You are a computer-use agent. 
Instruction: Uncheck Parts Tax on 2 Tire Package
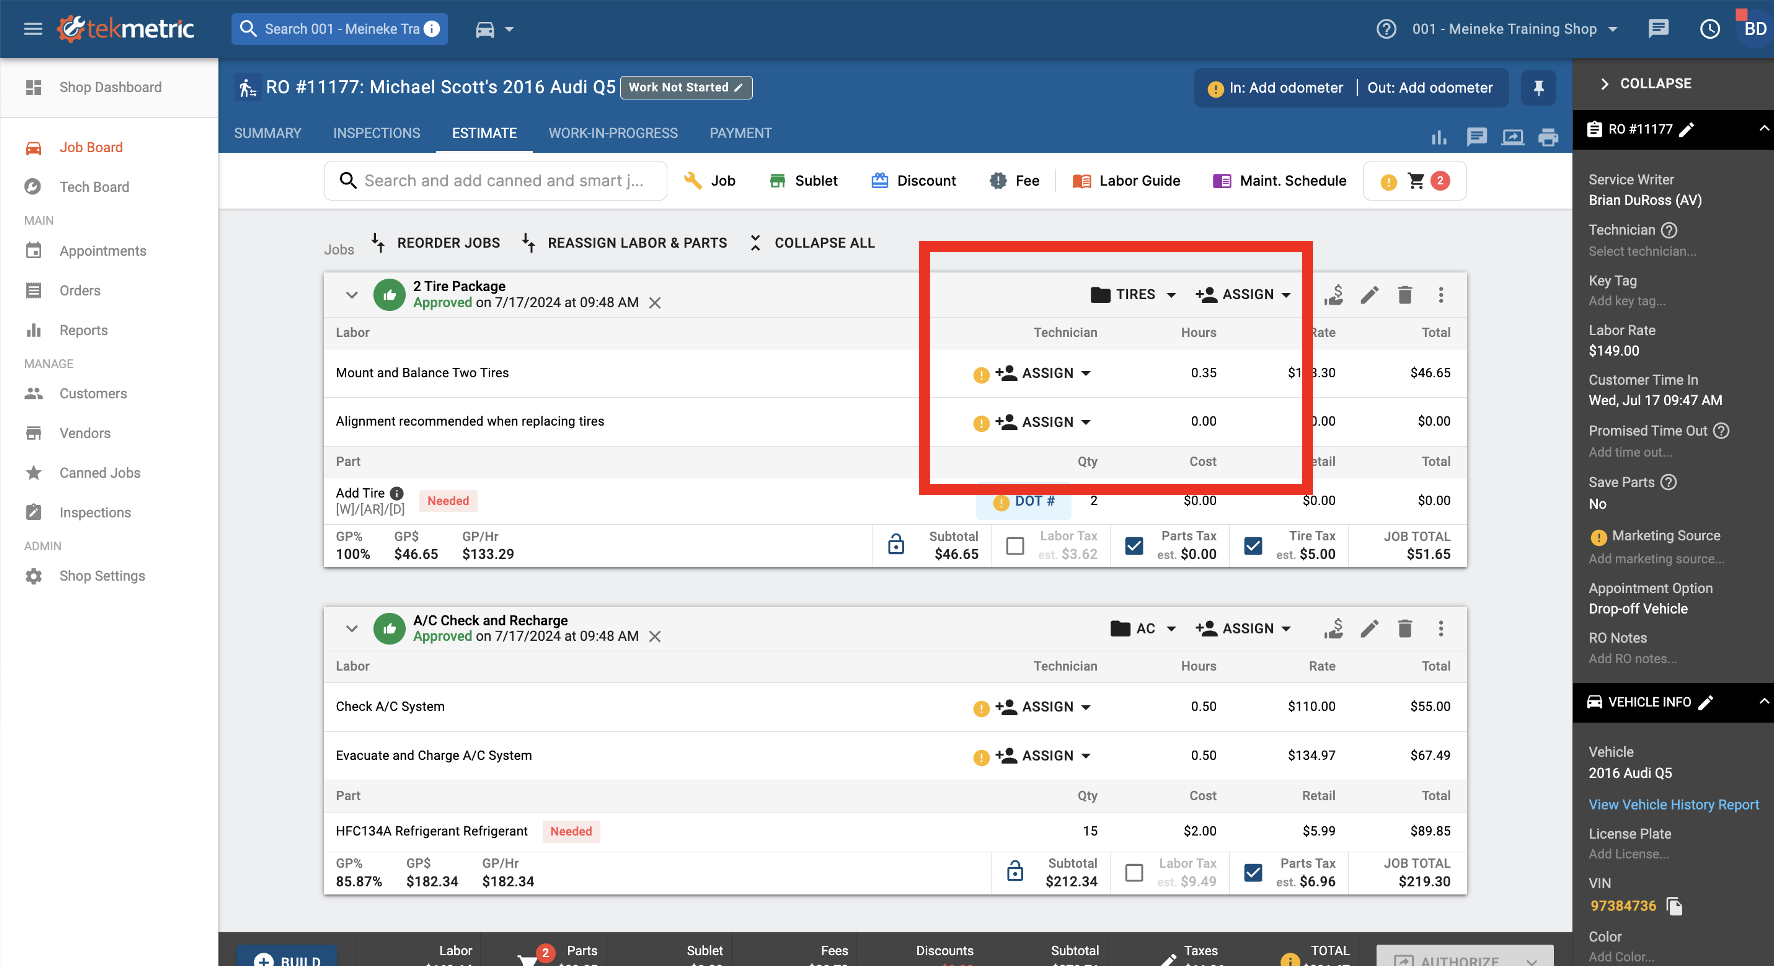pyautogui.click(x=1134, y=546)
